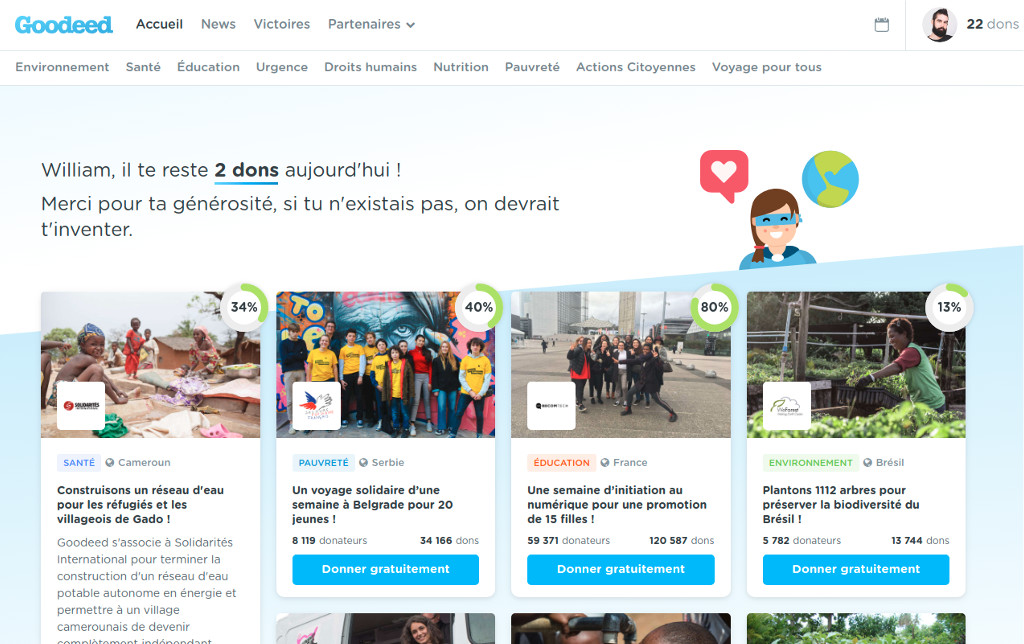1024x644 pixels.
Task: Click the Goodeed logo
Action: point(63,25)
